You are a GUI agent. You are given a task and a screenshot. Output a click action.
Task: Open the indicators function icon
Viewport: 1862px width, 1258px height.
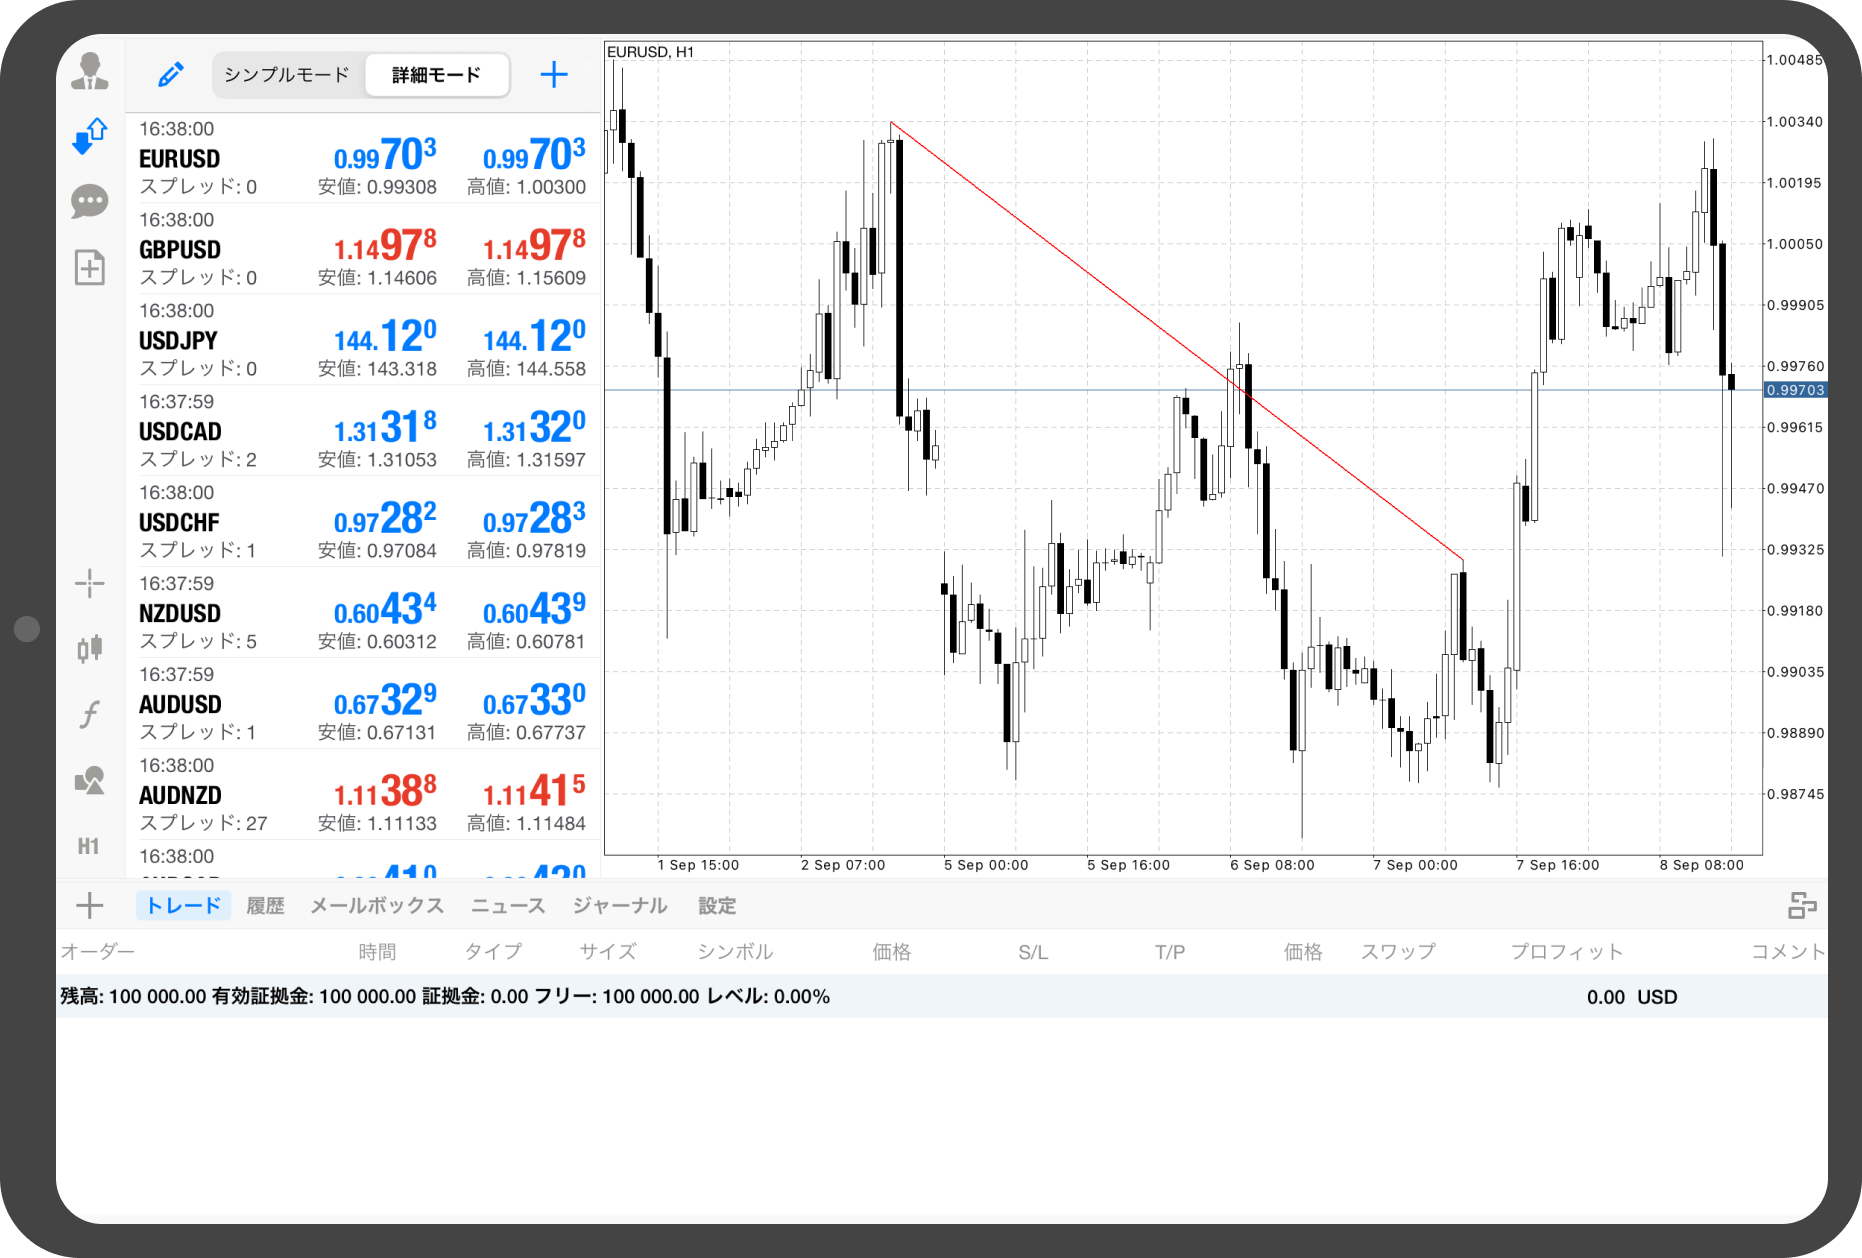click(x=90, y=714)
